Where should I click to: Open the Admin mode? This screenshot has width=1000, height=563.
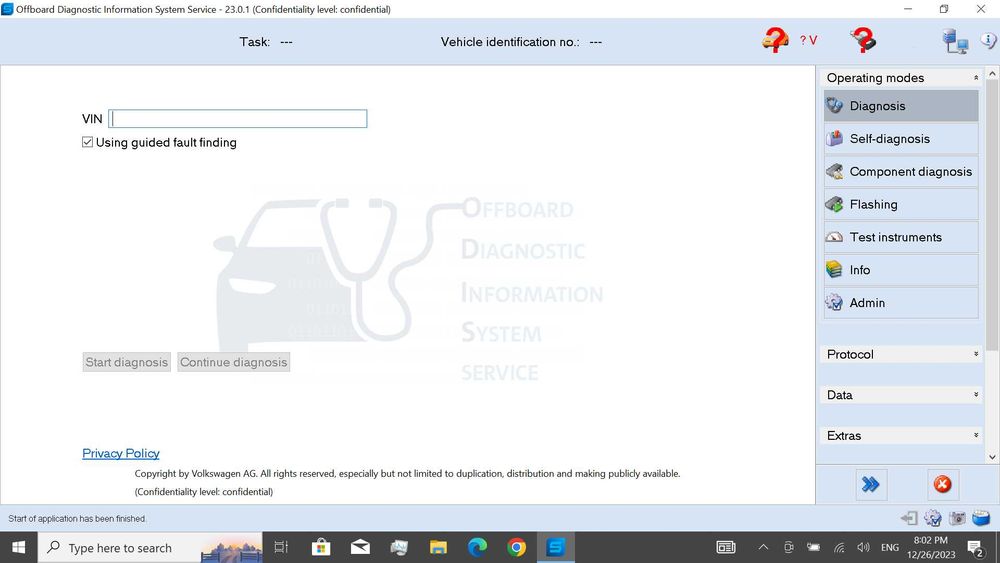(x=901, y=303)
